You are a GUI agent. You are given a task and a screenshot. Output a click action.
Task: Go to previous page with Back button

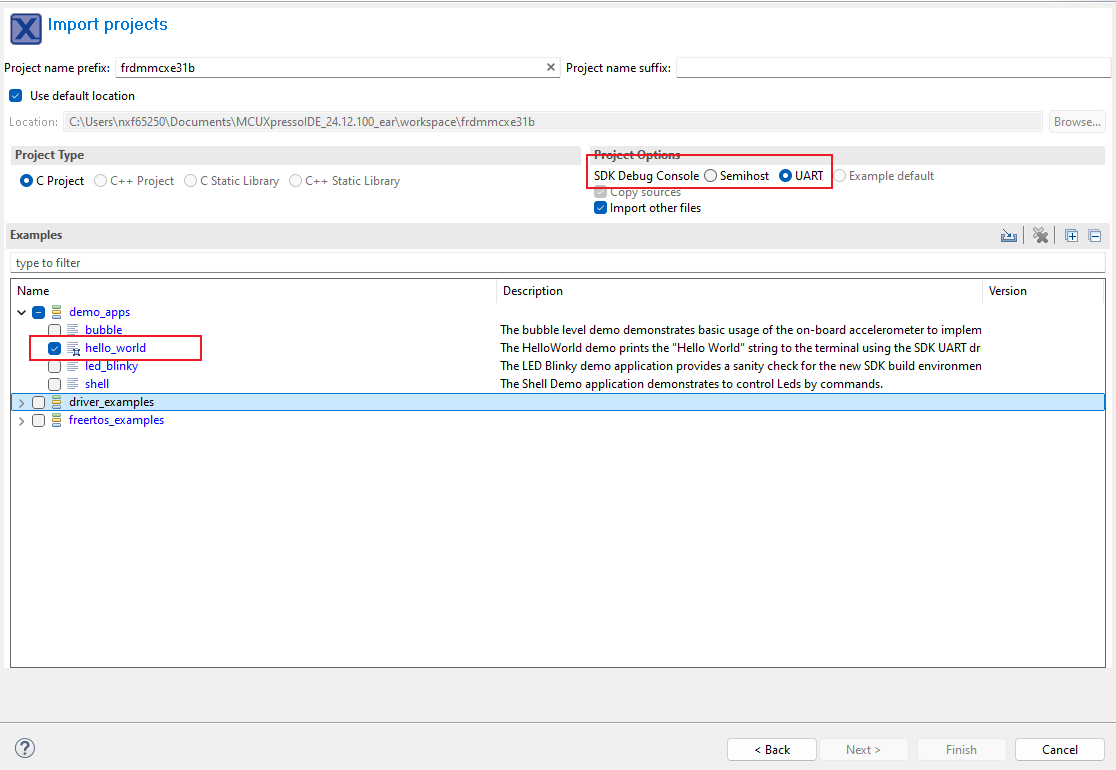pyautogui.click(x=771, y=749)
